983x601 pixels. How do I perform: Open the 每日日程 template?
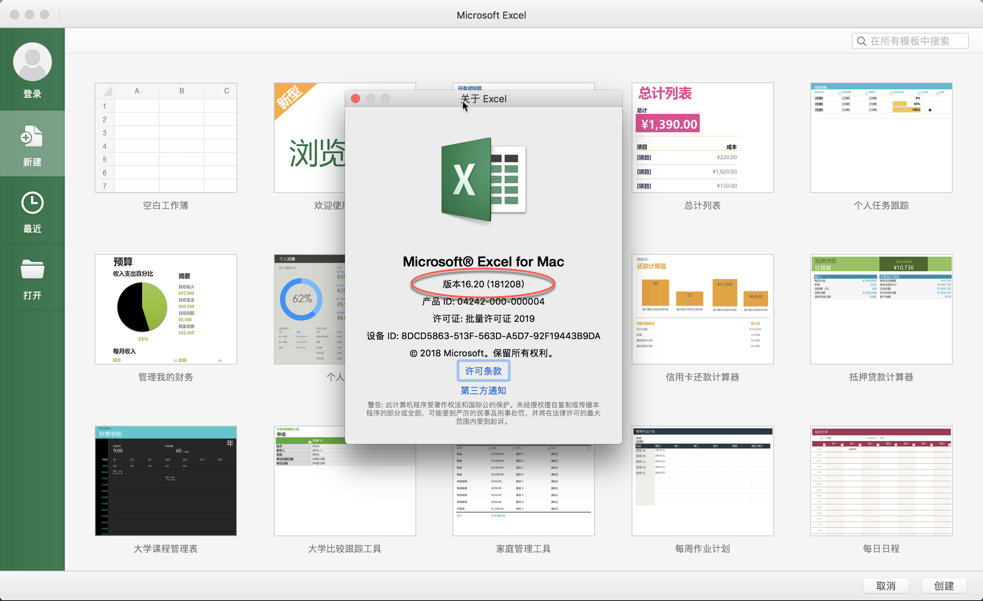pyautogui.click(x=880, y=482)
